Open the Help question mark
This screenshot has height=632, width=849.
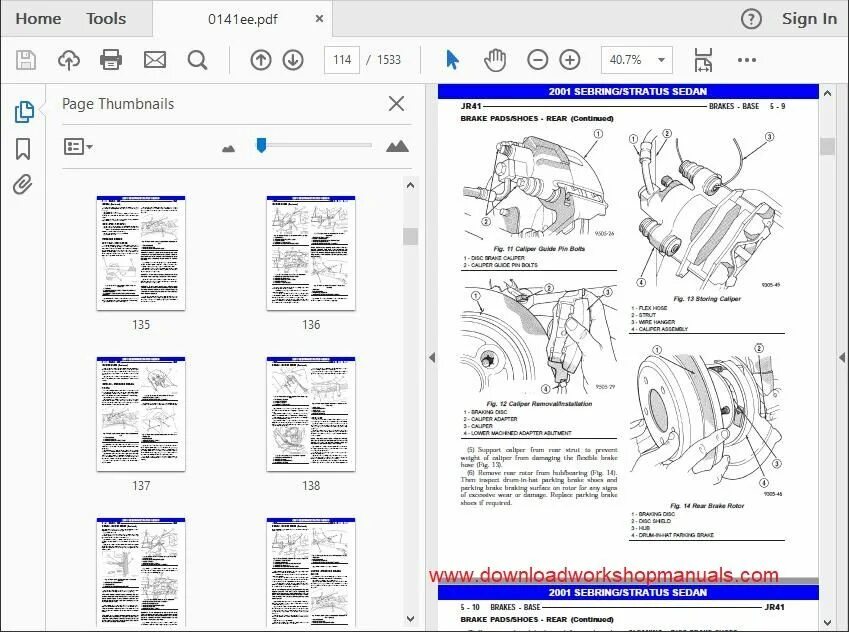[751, 19]
